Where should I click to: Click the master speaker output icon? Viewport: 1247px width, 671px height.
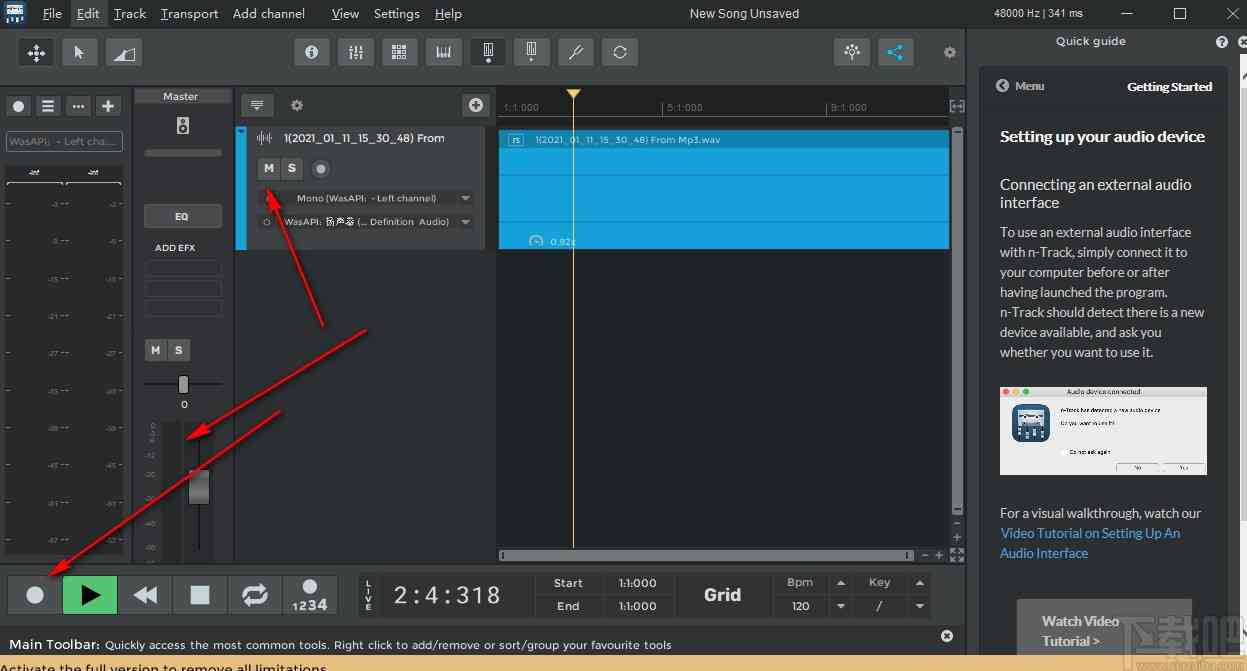click(x=182, y=126)
